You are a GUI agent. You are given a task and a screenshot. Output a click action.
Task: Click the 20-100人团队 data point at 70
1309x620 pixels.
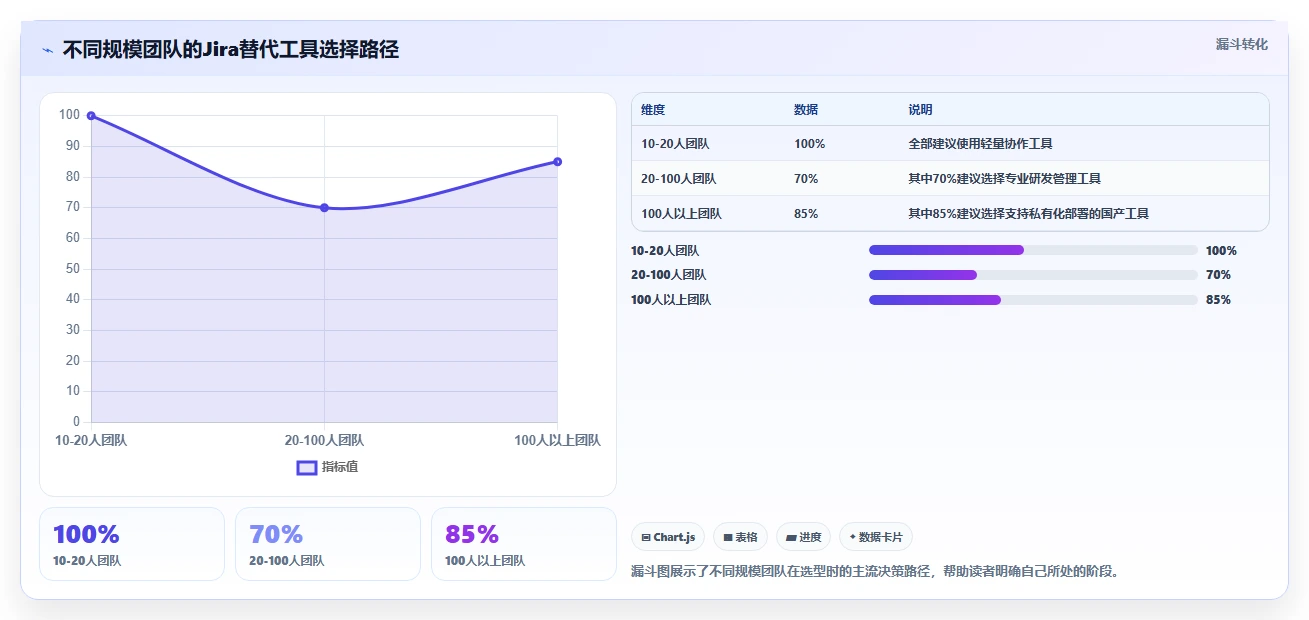point(324,208)
